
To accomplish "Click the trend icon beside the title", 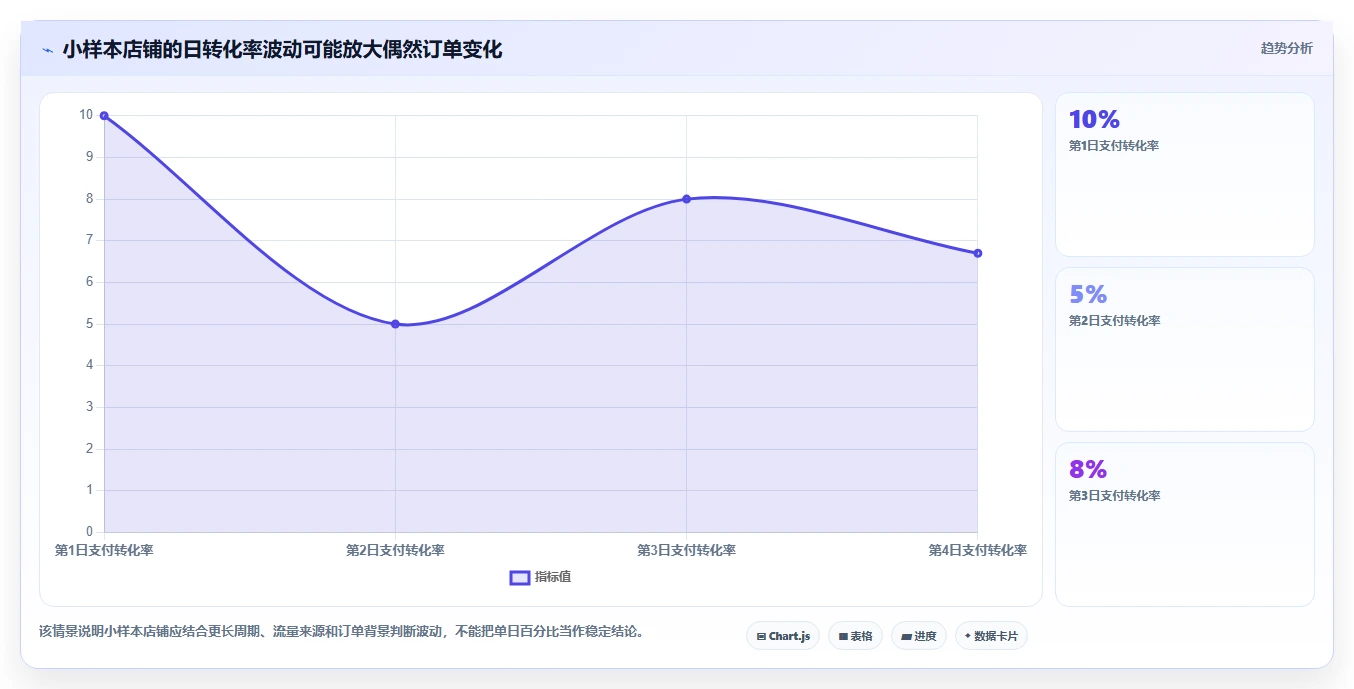I will [x=47, y=49].
